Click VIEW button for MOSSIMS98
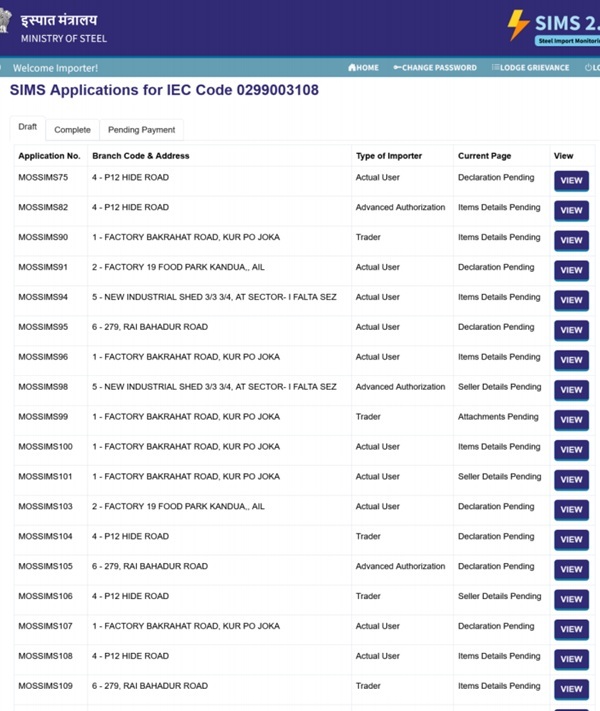This screenshot has height=711, width=600. point(571,390)
